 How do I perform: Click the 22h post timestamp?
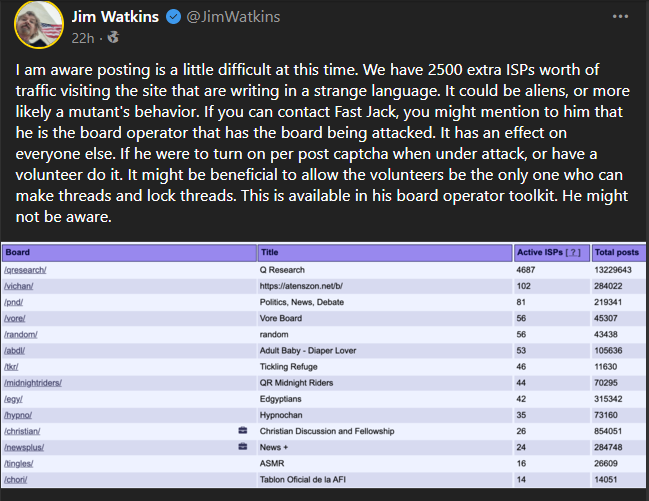coord(83,38)
